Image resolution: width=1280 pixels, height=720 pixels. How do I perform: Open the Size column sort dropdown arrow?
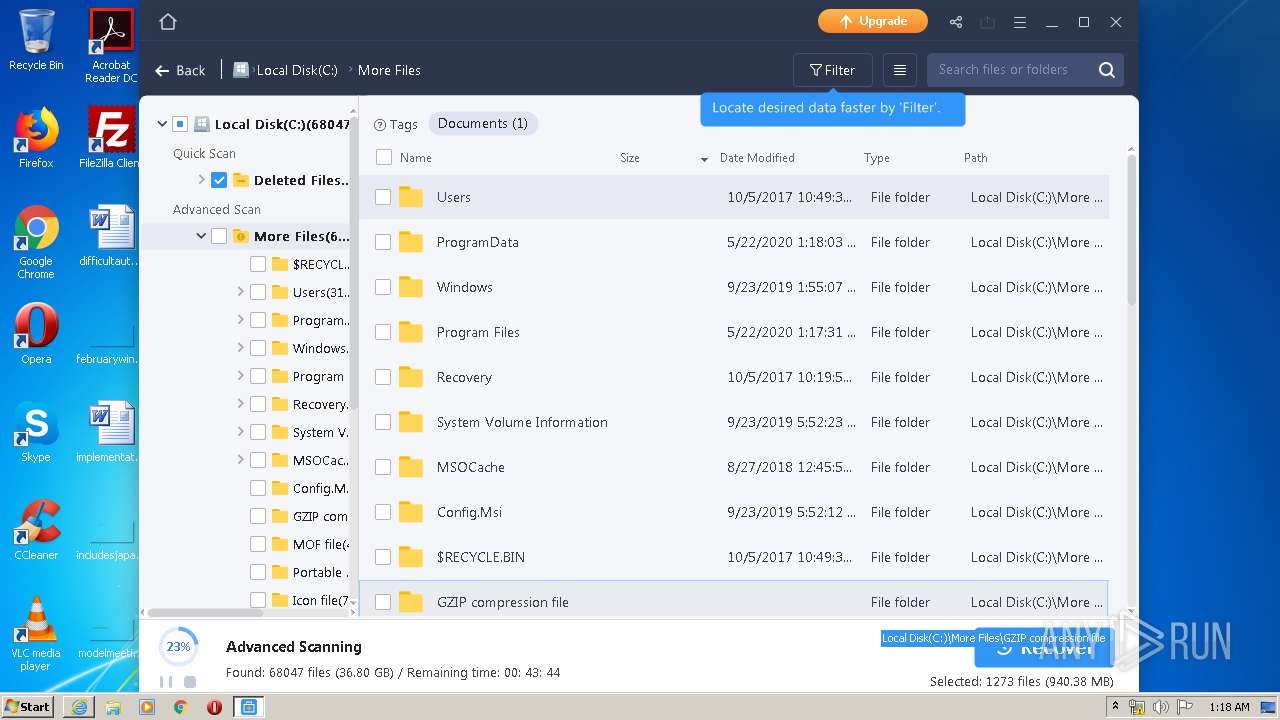click(704, 159)
